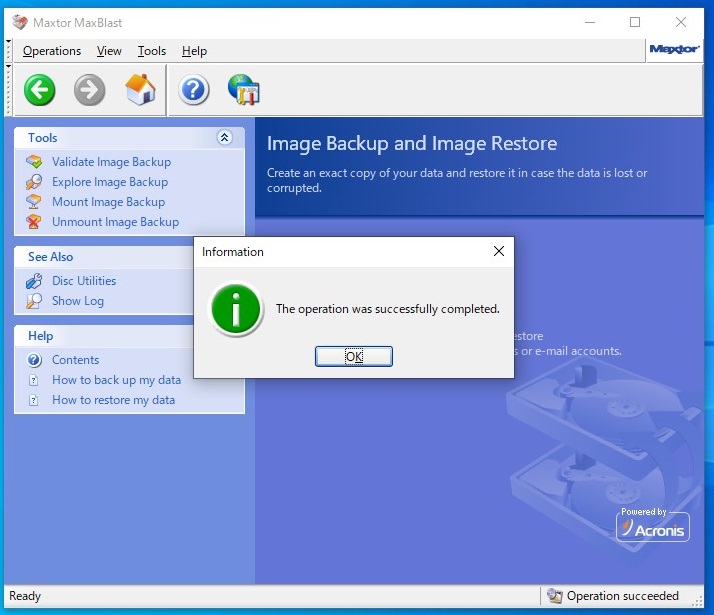Image resolution: width=714 pixels, height=615 pixels.
Task: Click the gray Forward arrow toolbar icon
Action: (89, 90)
